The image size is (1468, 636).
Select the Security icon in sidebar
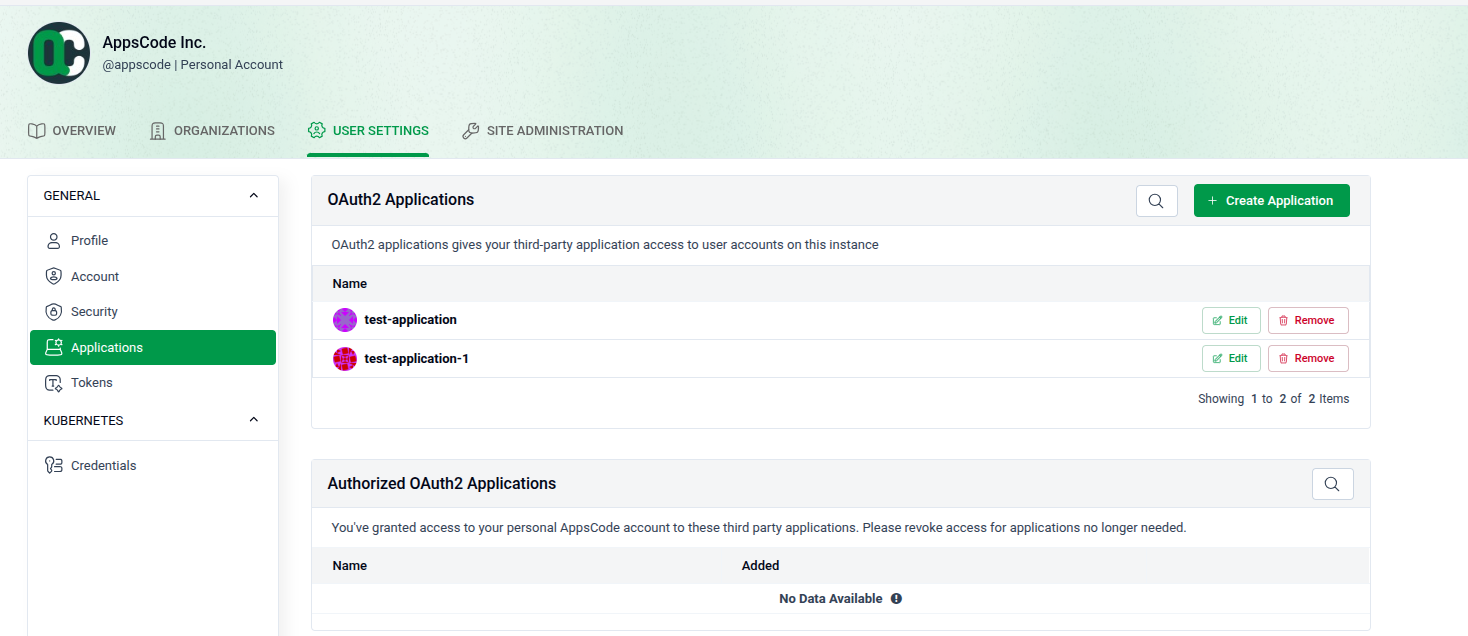click(x=53, y=311)
